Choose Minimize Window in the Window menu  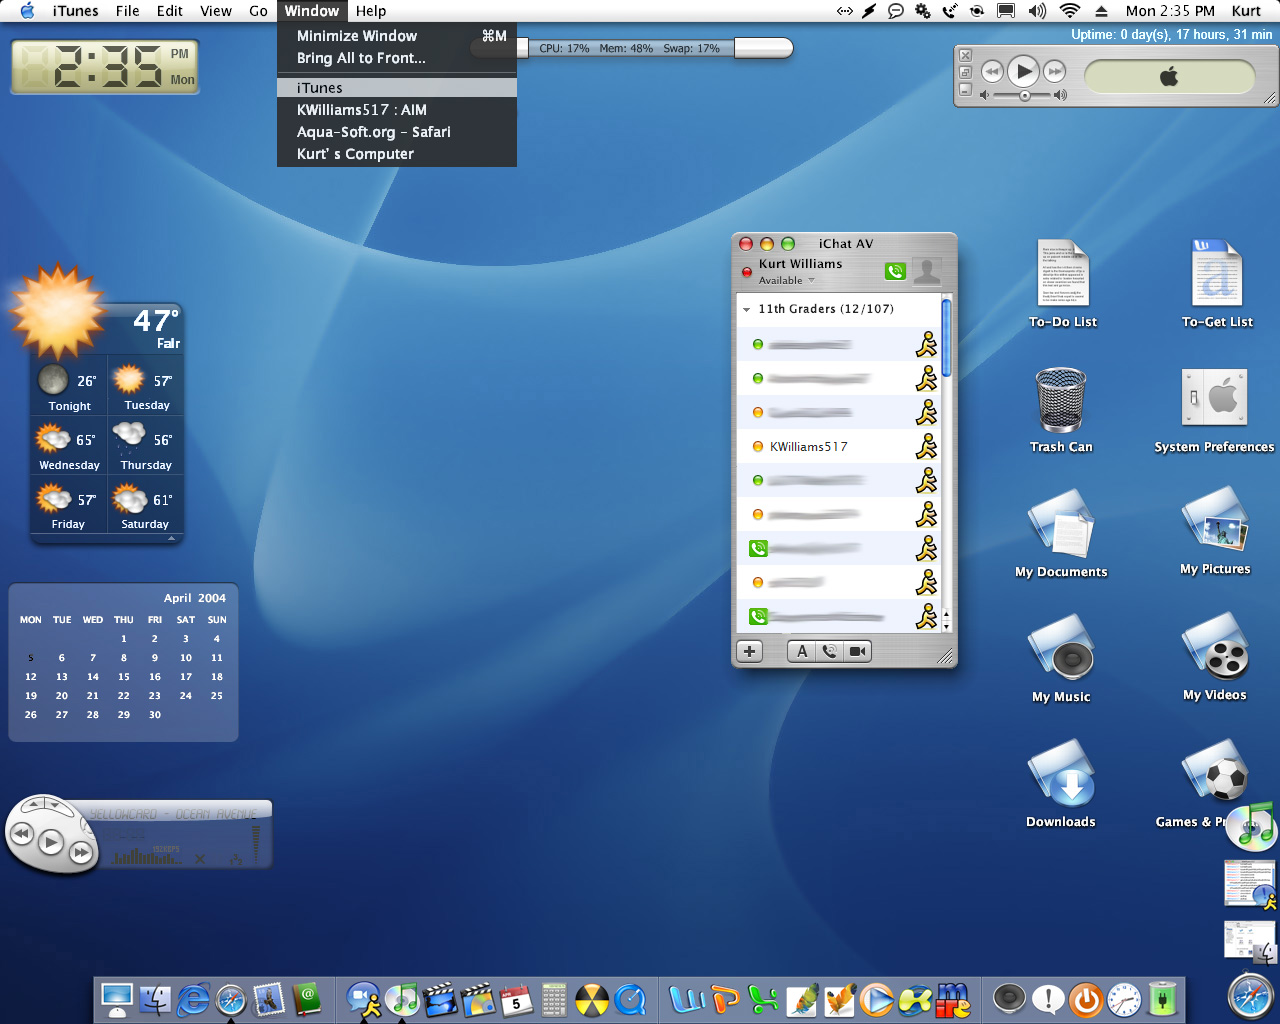(357, 36)
